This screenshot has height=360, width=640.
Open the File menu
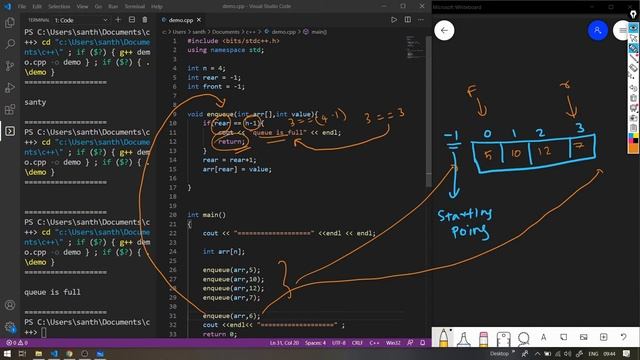coord(22,7)
